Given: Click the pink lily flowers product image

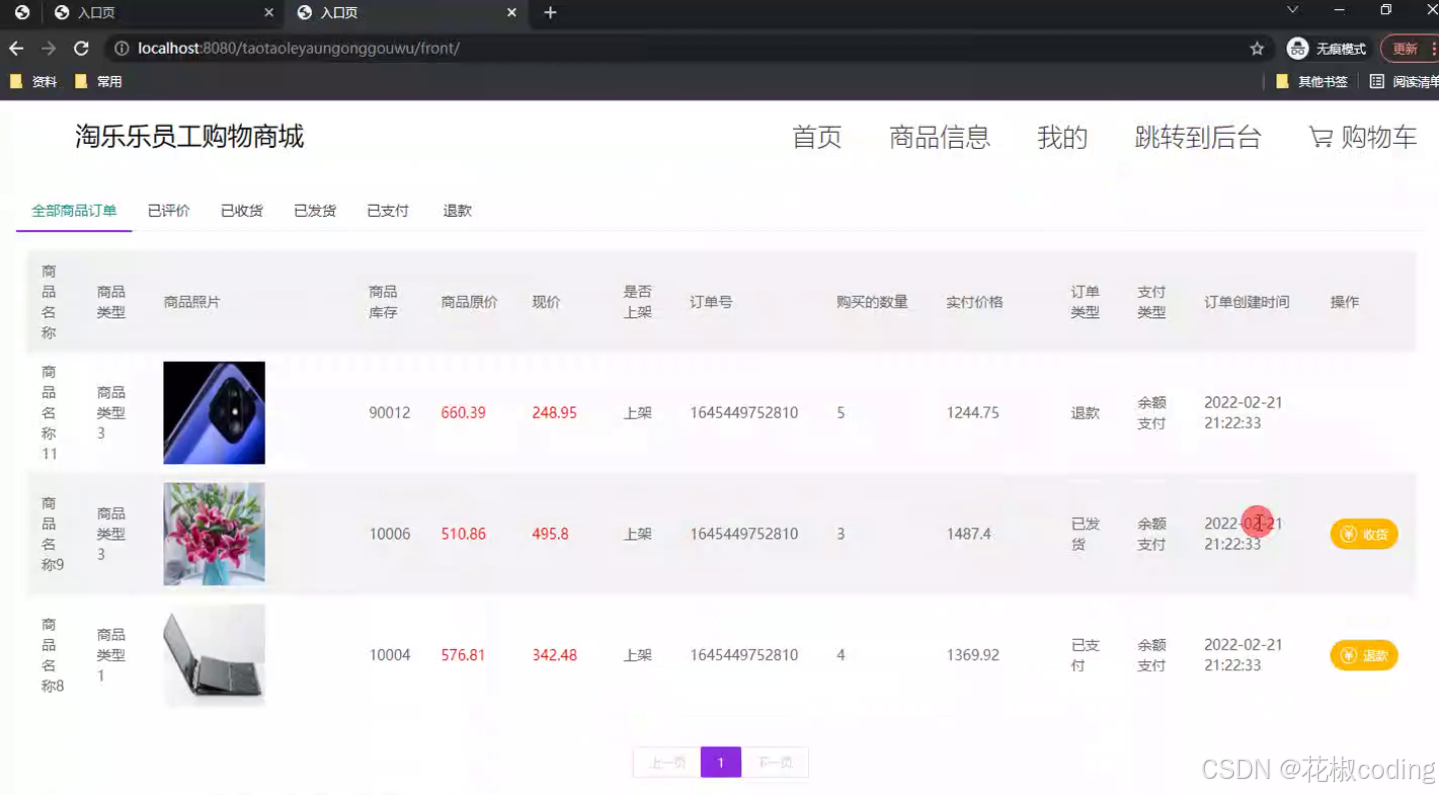Looking at the screenshot, I should pos(214,534).
